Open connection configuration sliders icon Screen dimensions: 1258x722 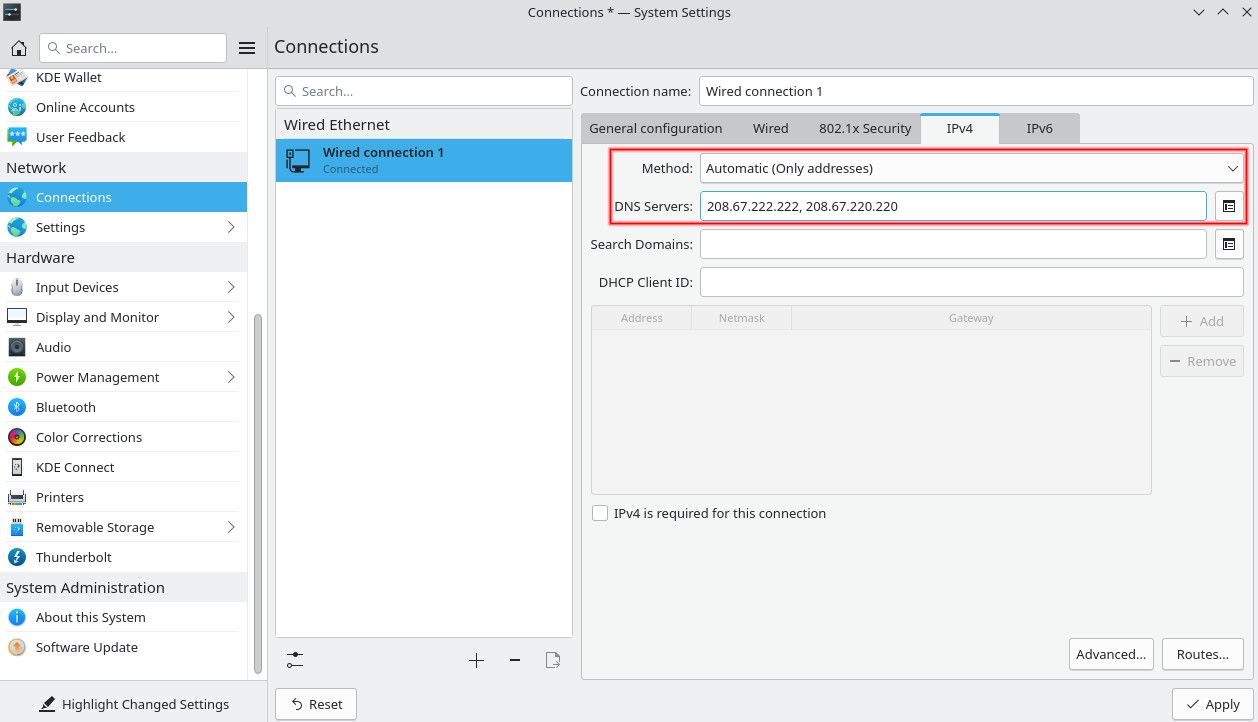tap(295, 660)
